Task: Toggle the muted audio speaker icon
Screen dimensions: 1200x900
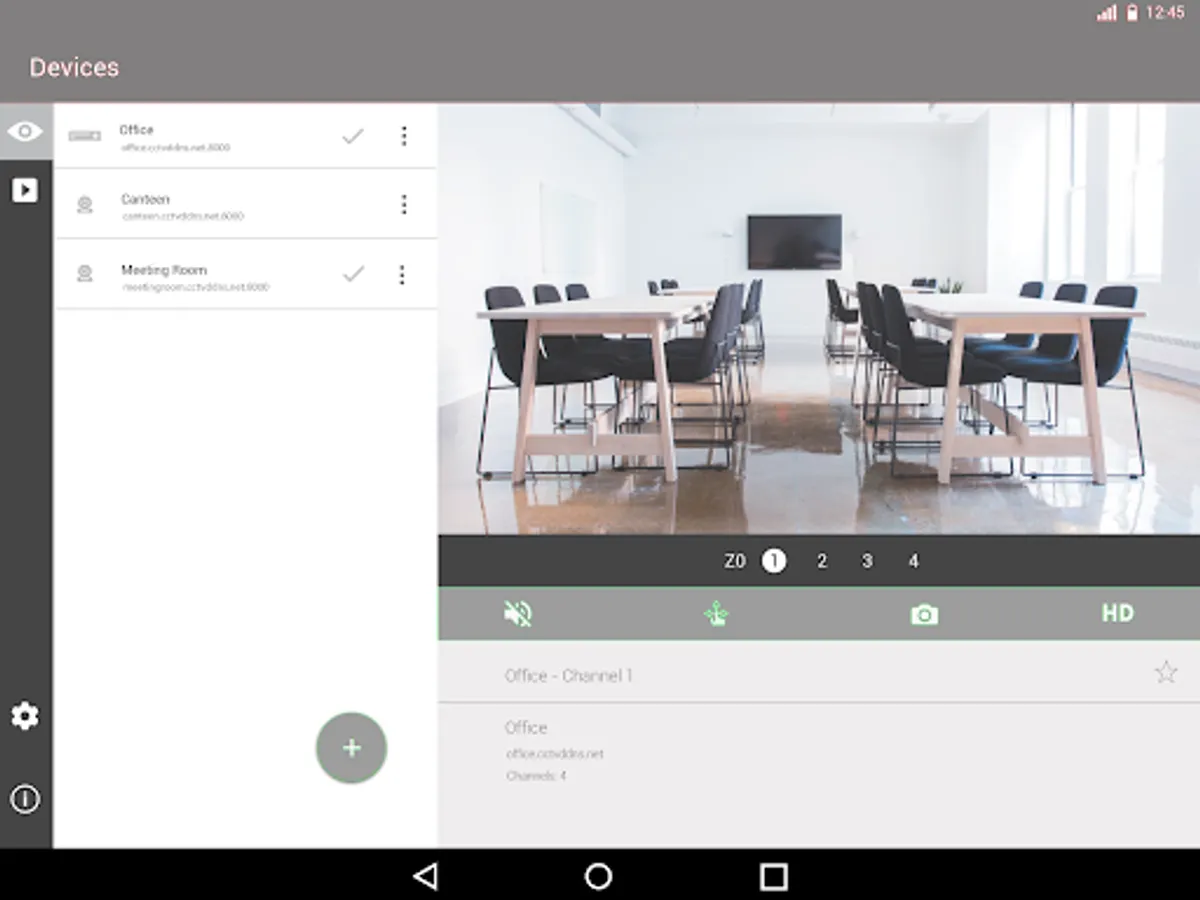Action: 518,614
